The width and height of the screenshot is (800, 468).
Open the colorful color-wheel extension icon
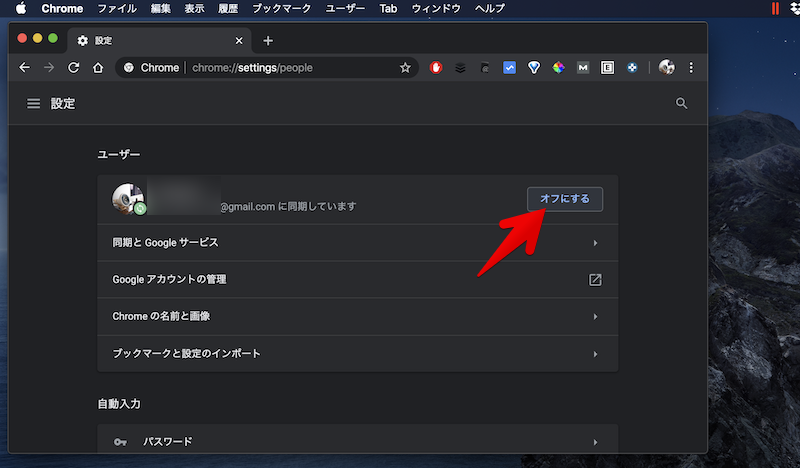[x=559, y=68]
